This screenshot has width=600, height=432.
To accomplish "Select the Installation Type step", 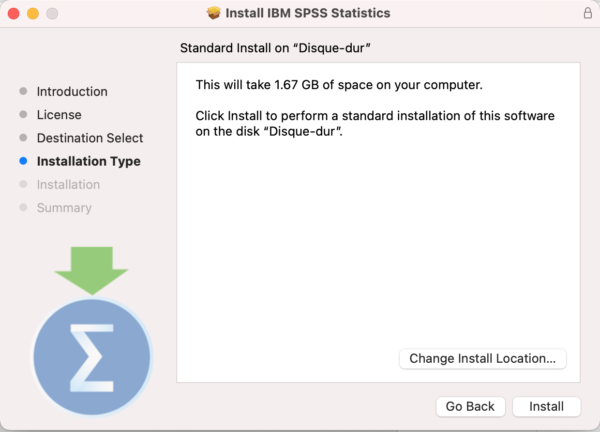I will pos(88,161).
